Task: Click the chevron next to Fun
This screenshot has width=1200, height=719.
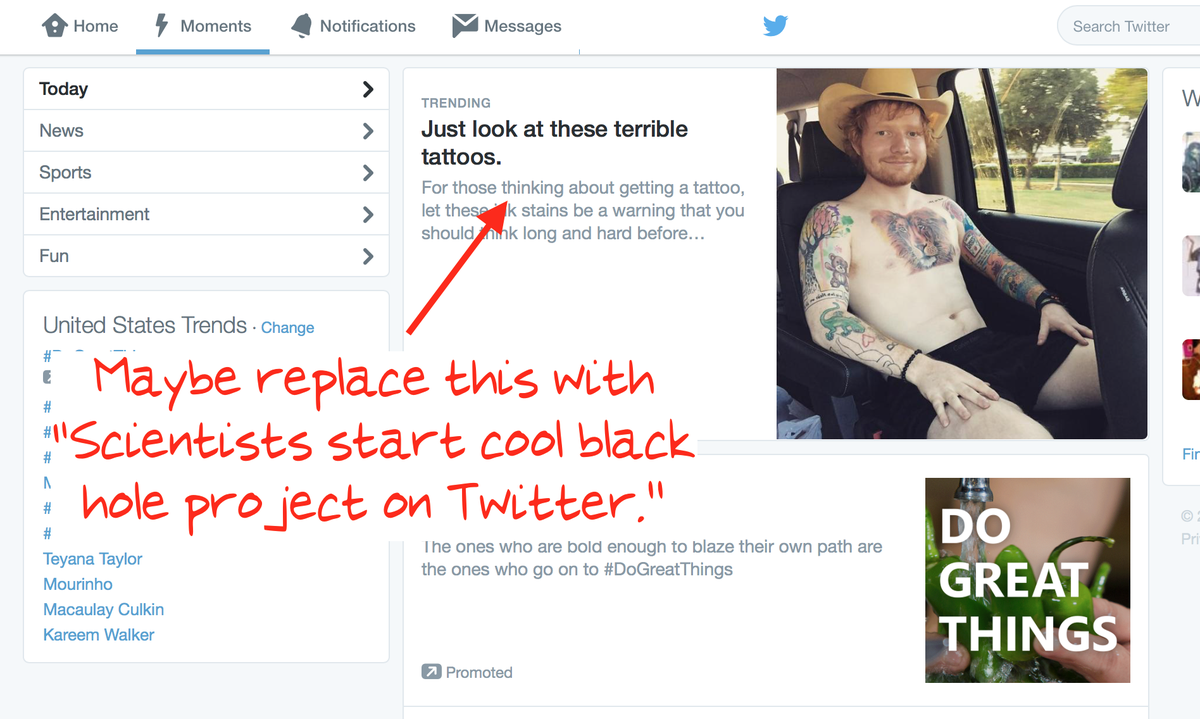Action: point(368,256)
